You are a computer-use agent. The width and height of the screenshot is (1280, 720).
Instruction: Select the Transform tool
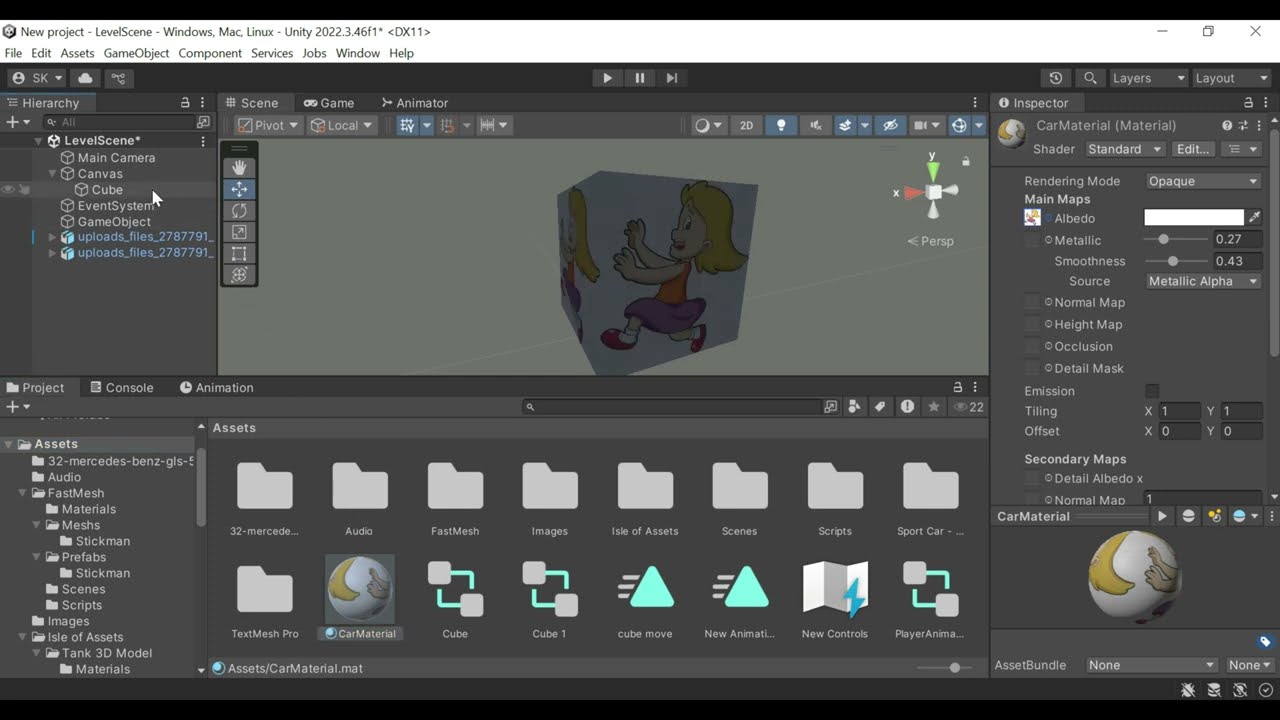[239, 275]
